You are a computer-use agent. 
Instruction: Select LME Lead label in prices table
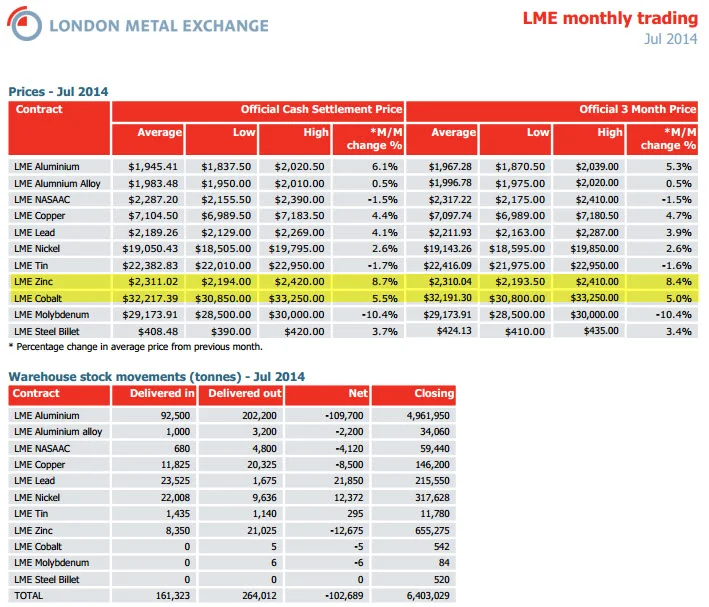(34, 232)
